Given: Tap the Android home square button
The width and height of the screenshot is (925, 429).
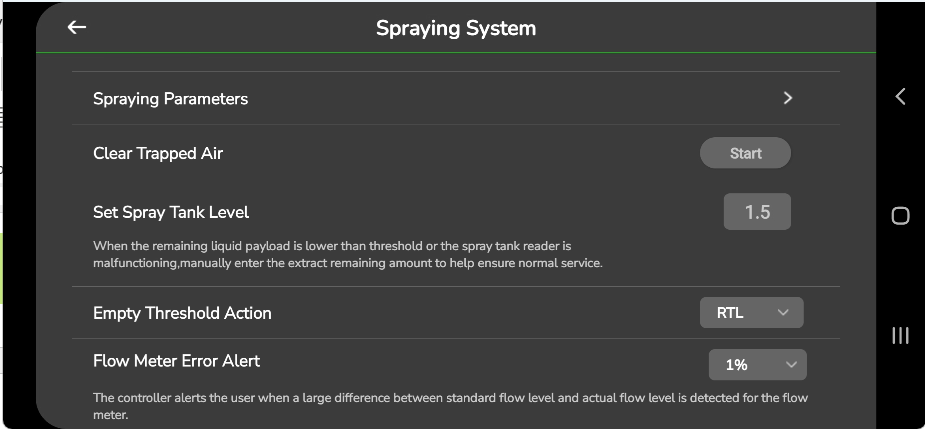Looking at the screenshot, I should pos(900,216).
